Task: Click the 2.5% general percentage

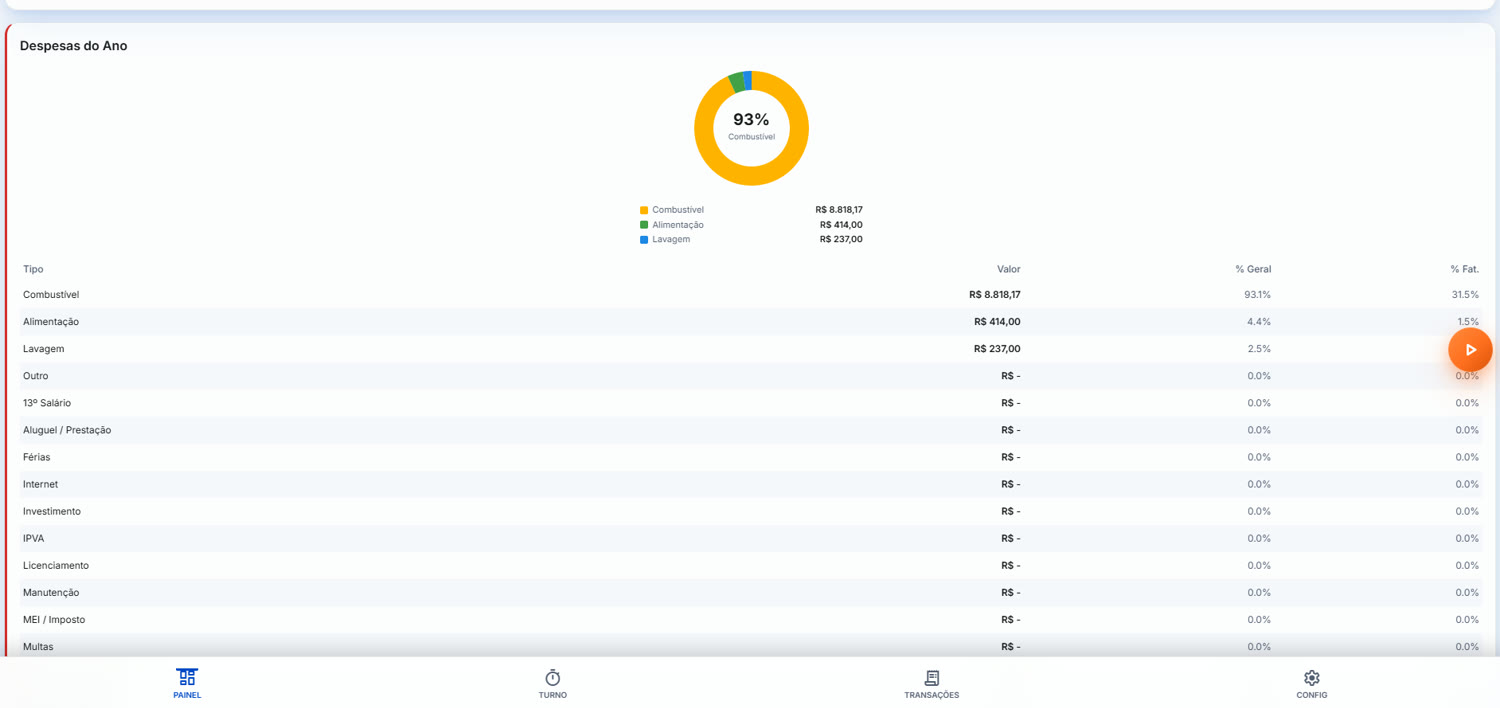Action: [x=1259, y=349]
